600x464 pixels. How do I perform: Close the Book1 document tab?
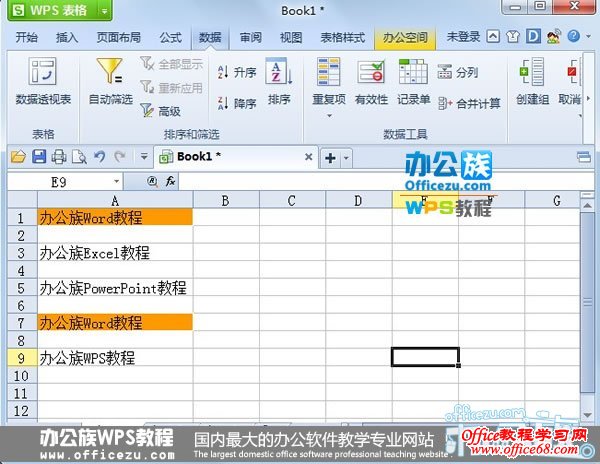(308, 157)
